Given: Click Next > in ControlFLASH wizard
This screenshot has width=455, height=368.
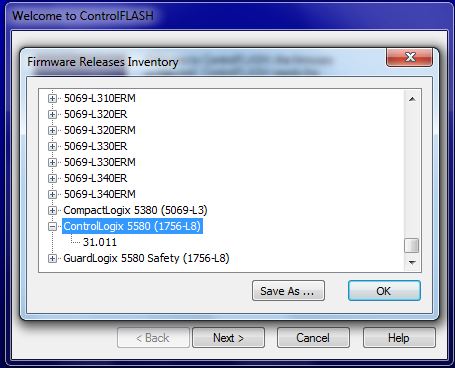Looking at the screenshot, I should coord(228,338).
